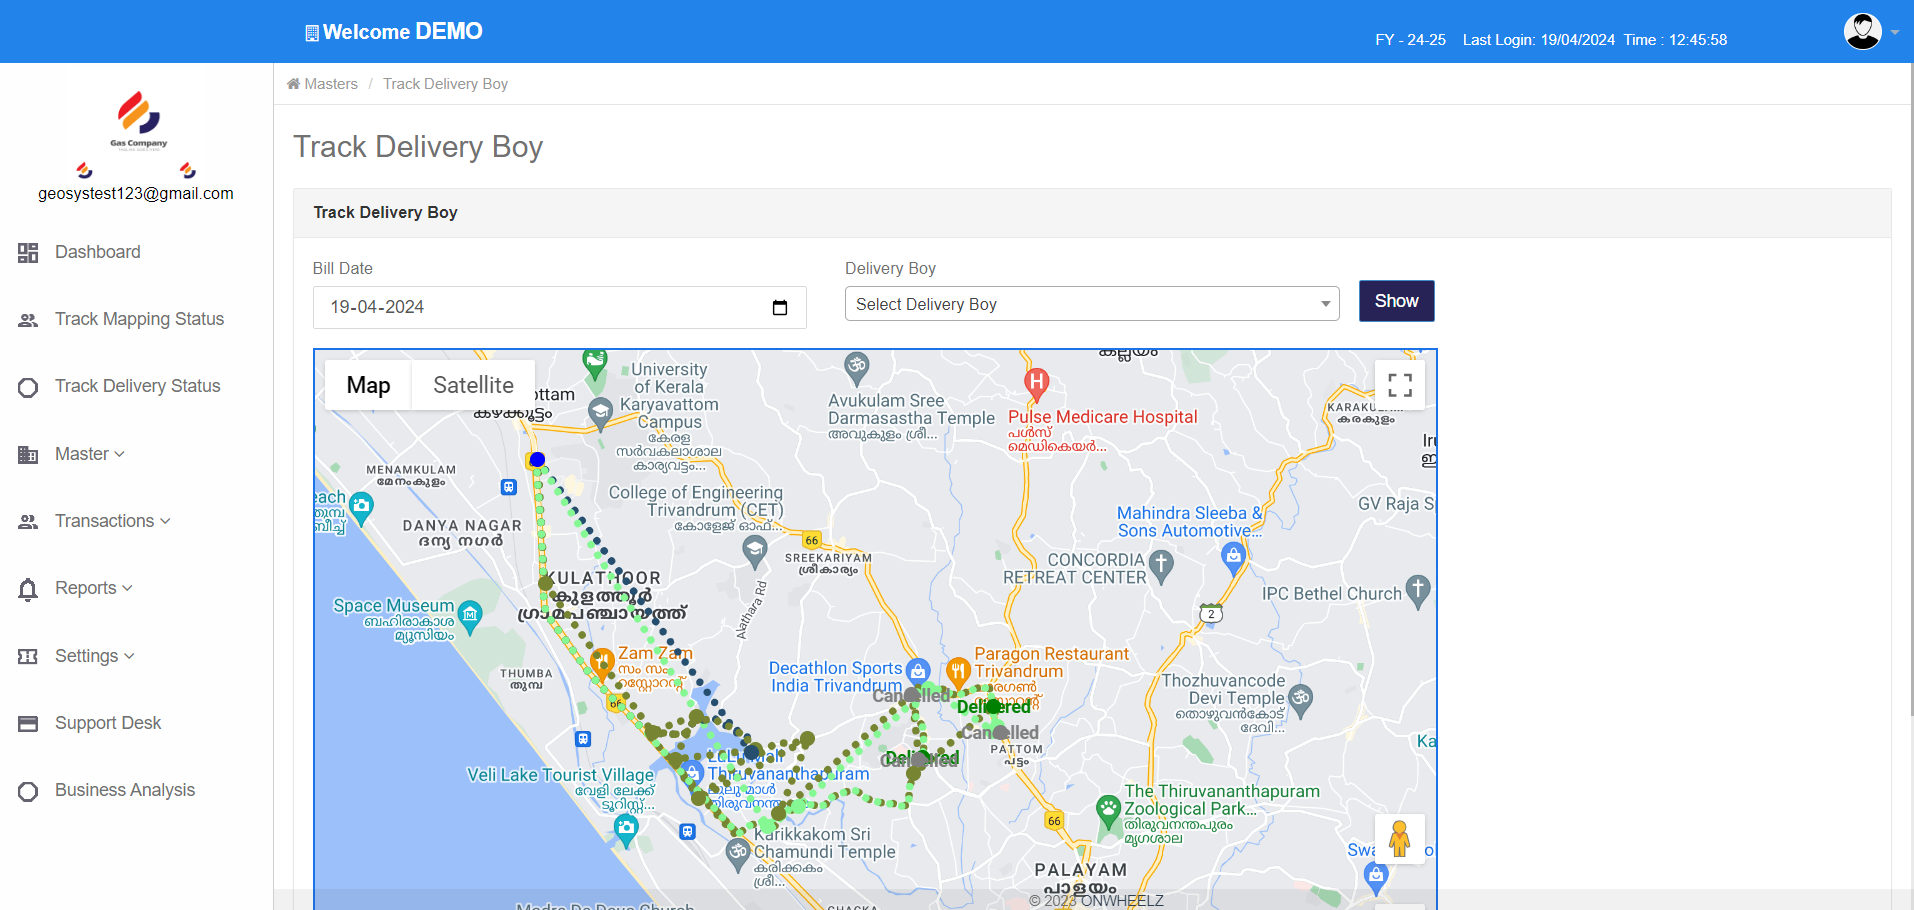Click the Space Museum map pin
This screenshot has height=910, width=1914.
click(x=470, y=615)
